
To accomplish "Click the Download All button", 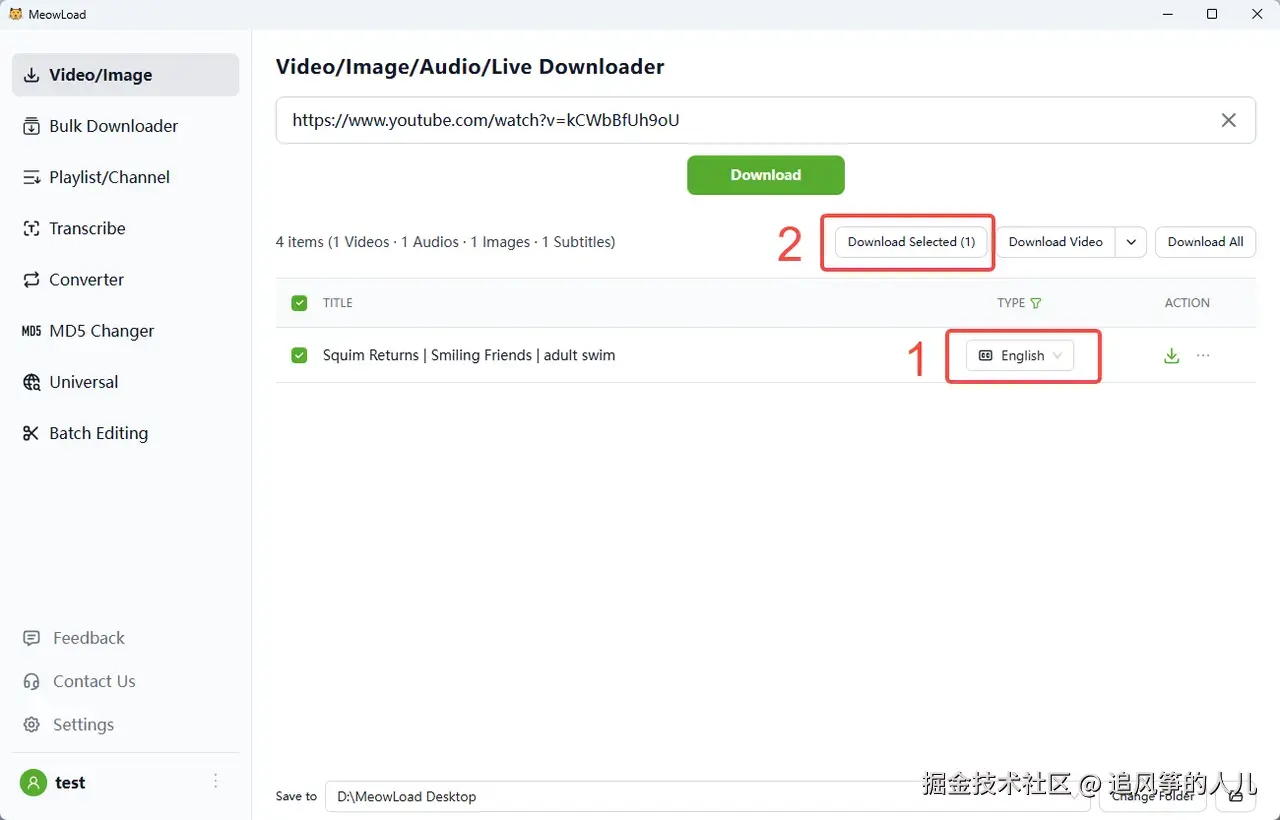I will point(1205,242).
